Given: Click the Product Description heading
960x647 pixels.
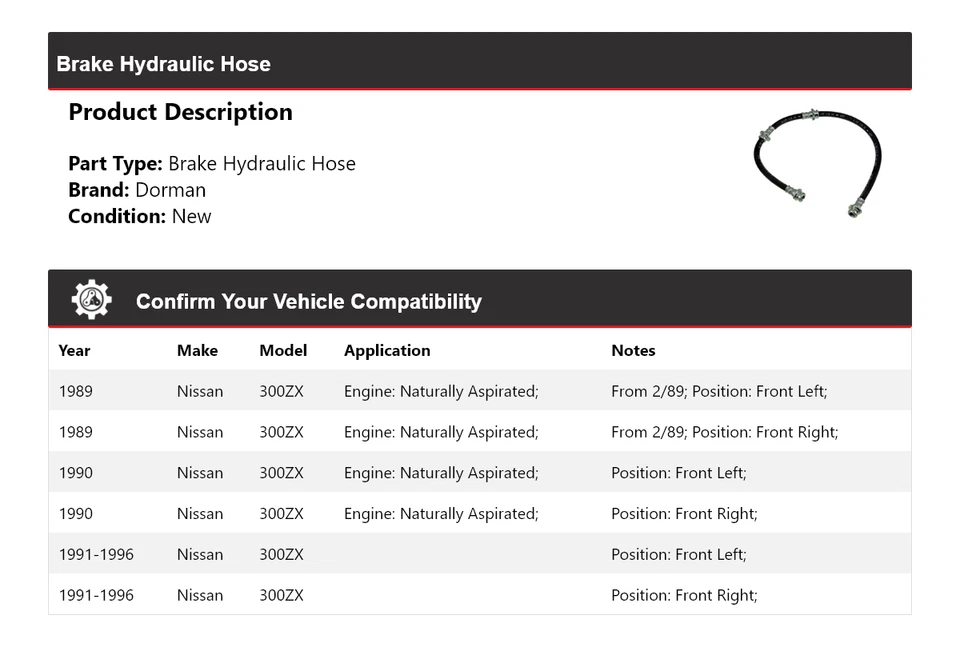Looking at the screenshot, I should pyautogui.click(x=181, y=112).
